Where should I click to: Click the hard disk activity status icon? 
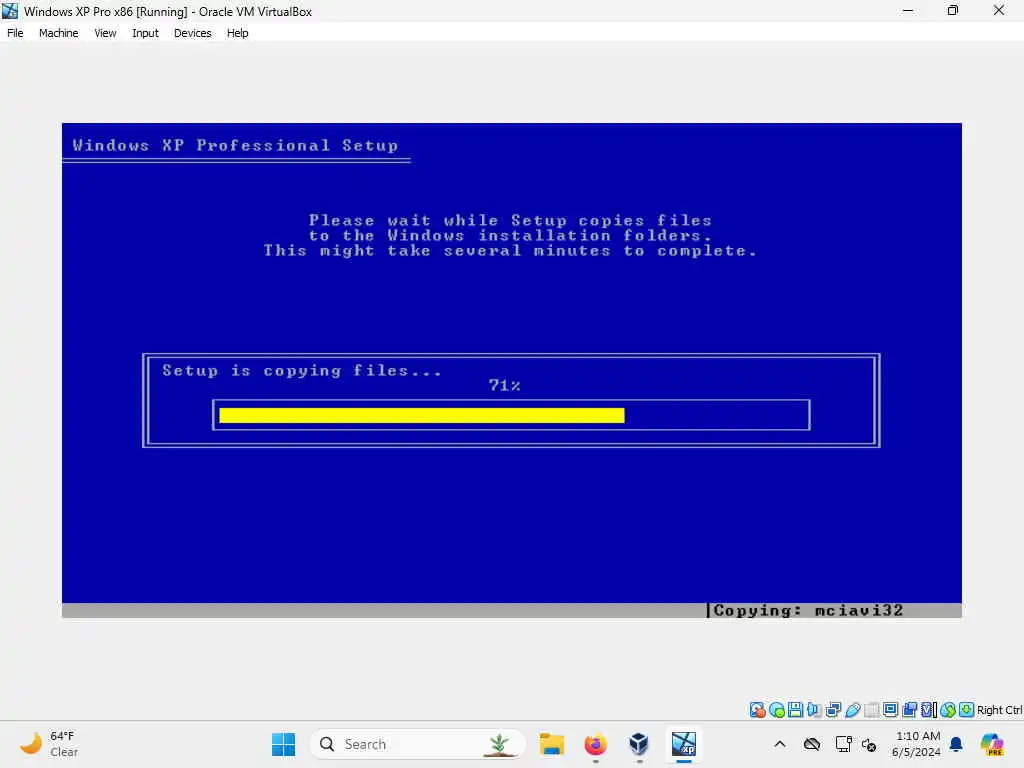757,710
